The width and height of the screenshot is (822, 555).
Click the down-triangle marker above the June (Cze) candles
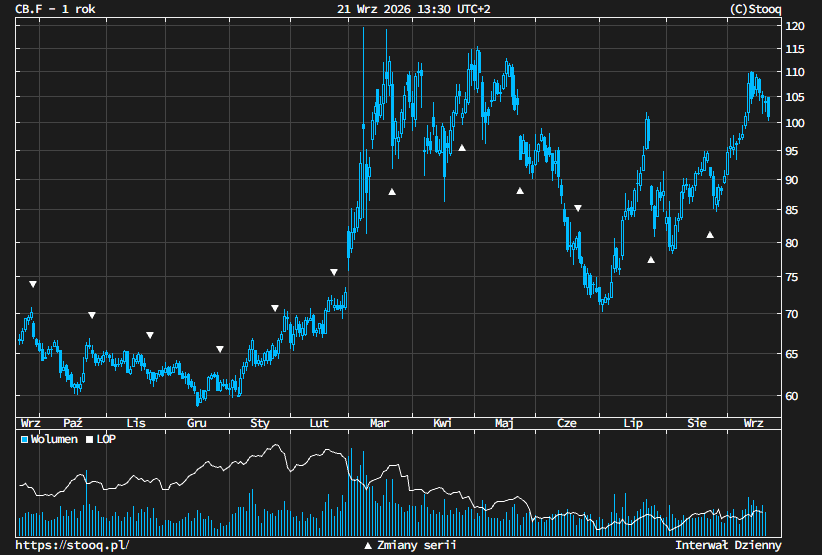pyautogui.click(x=578, y=208)
